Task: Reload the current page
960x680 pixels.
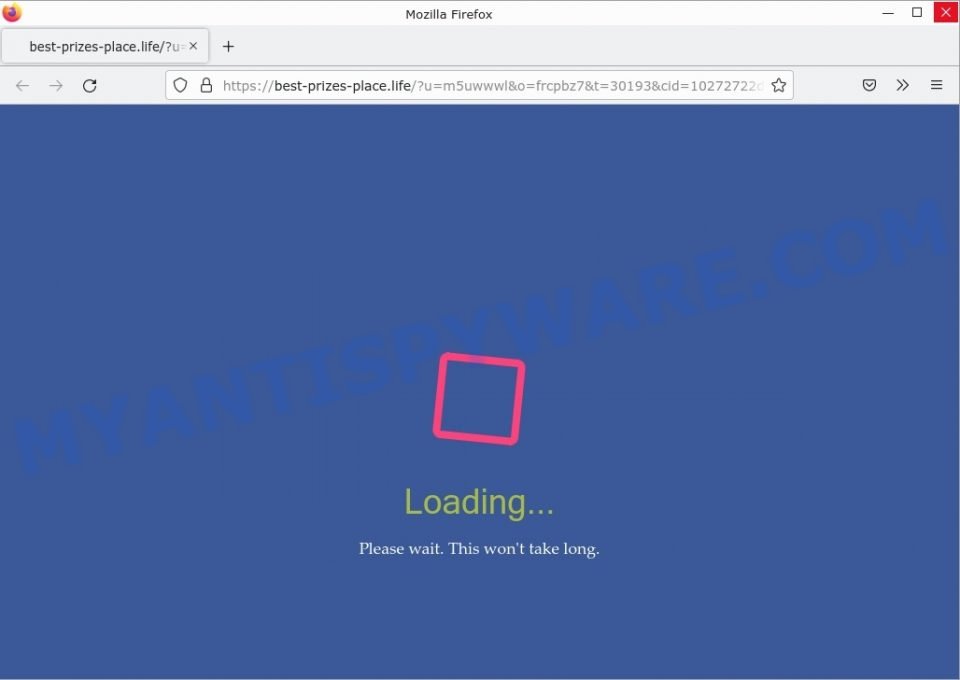Action: point(90,86)
